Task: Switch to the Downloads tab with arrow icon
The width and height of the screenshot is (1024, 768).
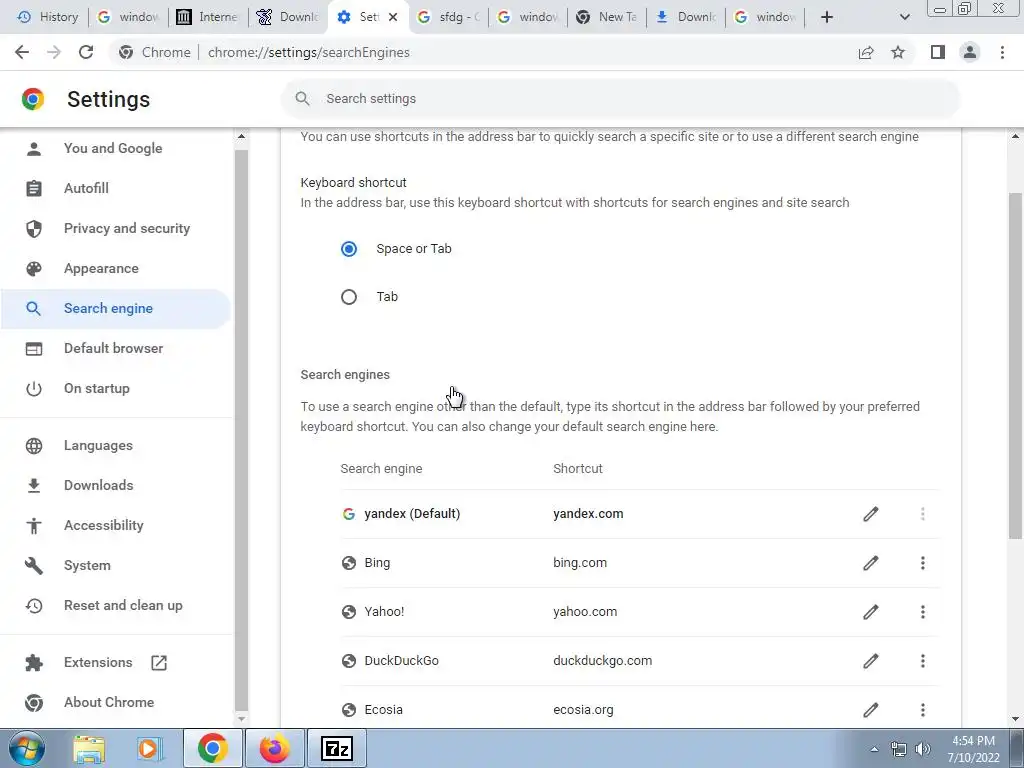Action: 686,17
